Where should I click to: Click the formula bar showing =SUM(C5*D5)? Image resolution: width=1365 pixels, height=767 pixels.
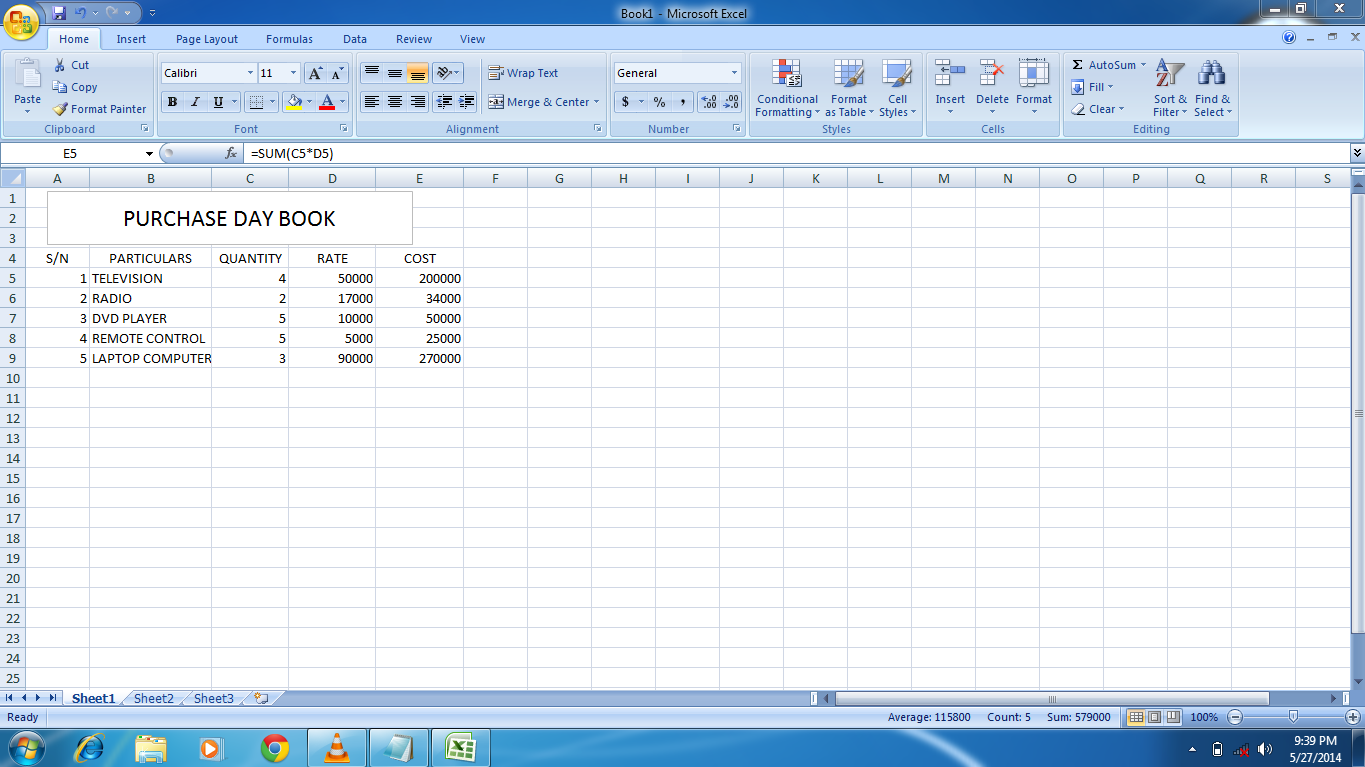click(797, 153)
